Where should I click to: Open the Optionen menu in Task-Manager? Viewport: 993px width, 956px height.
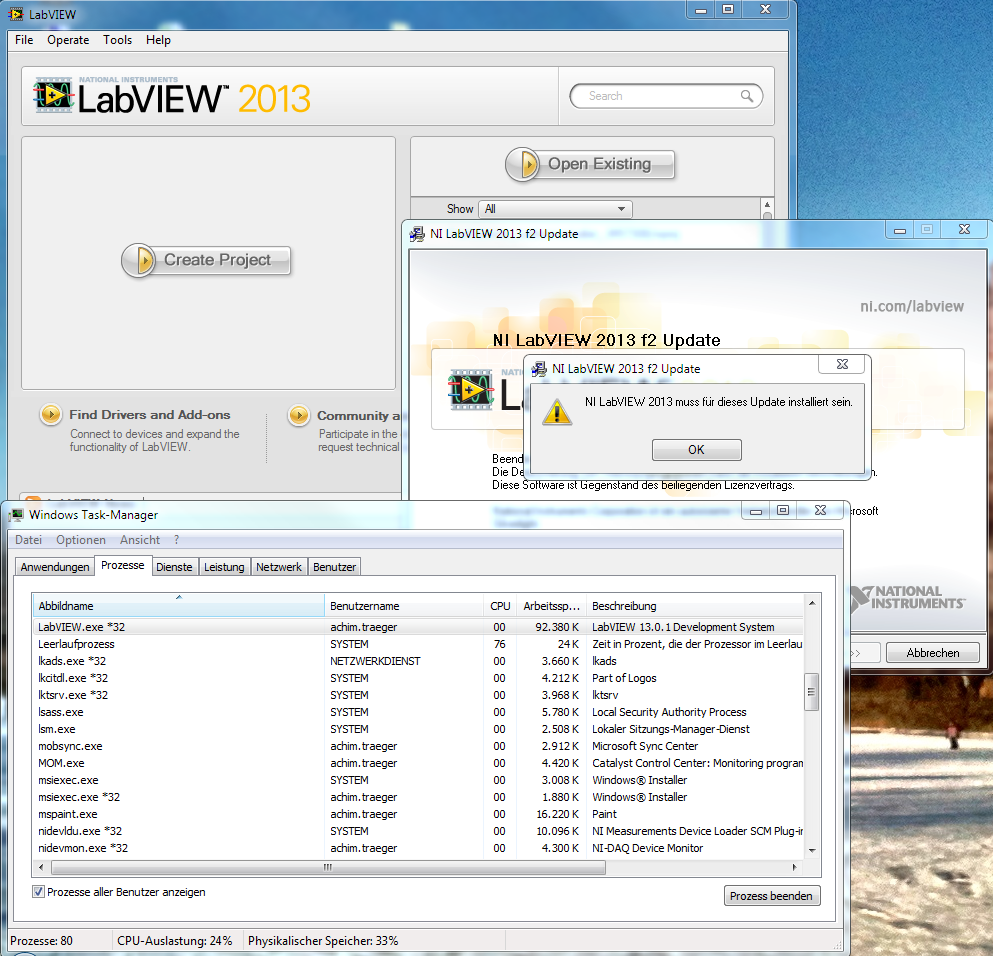pyautogui.click(x=80, y=540)
